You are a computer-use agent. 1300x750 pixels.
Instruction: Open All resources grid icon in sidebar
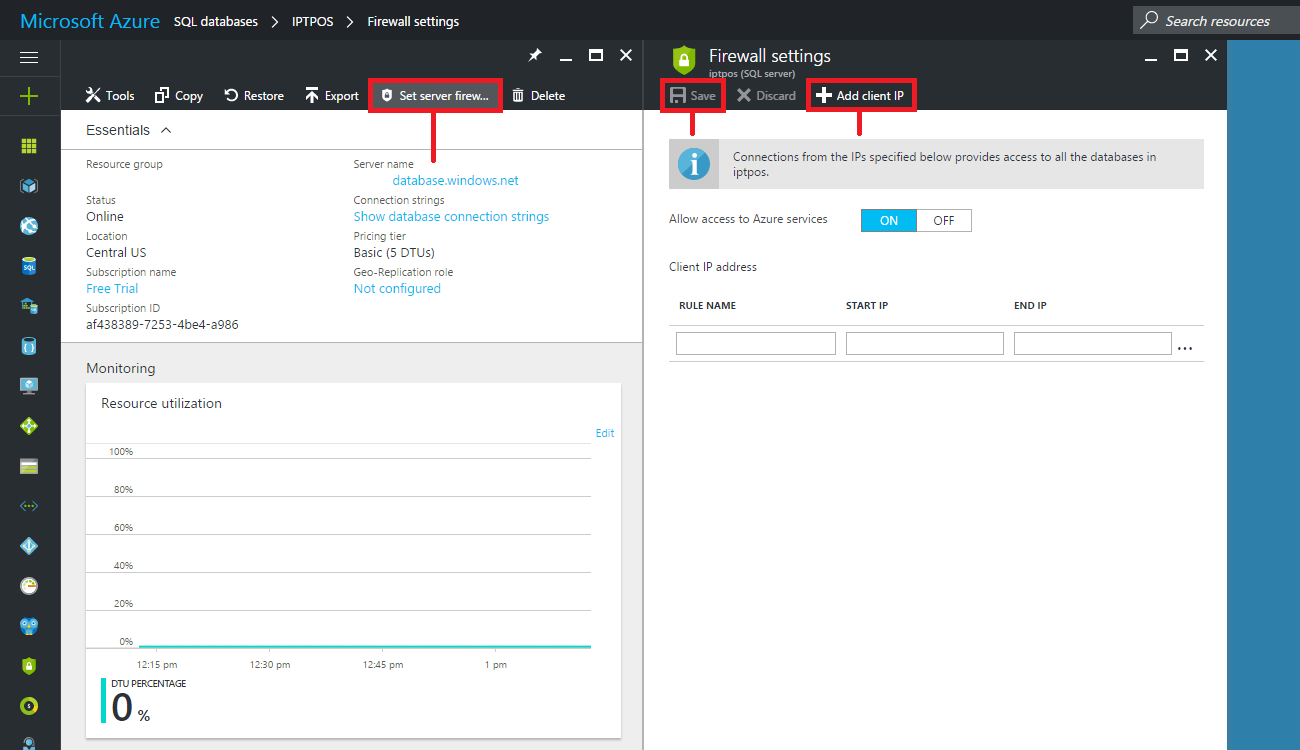click(29, 146)
